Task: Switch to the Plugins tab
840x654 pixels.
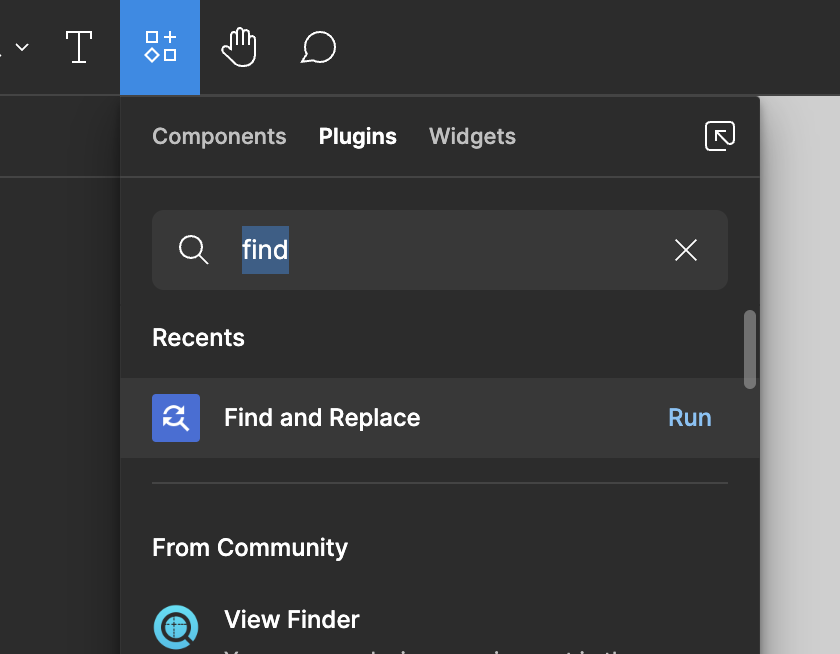Action: pyautogui.click(x=357, y=137)
